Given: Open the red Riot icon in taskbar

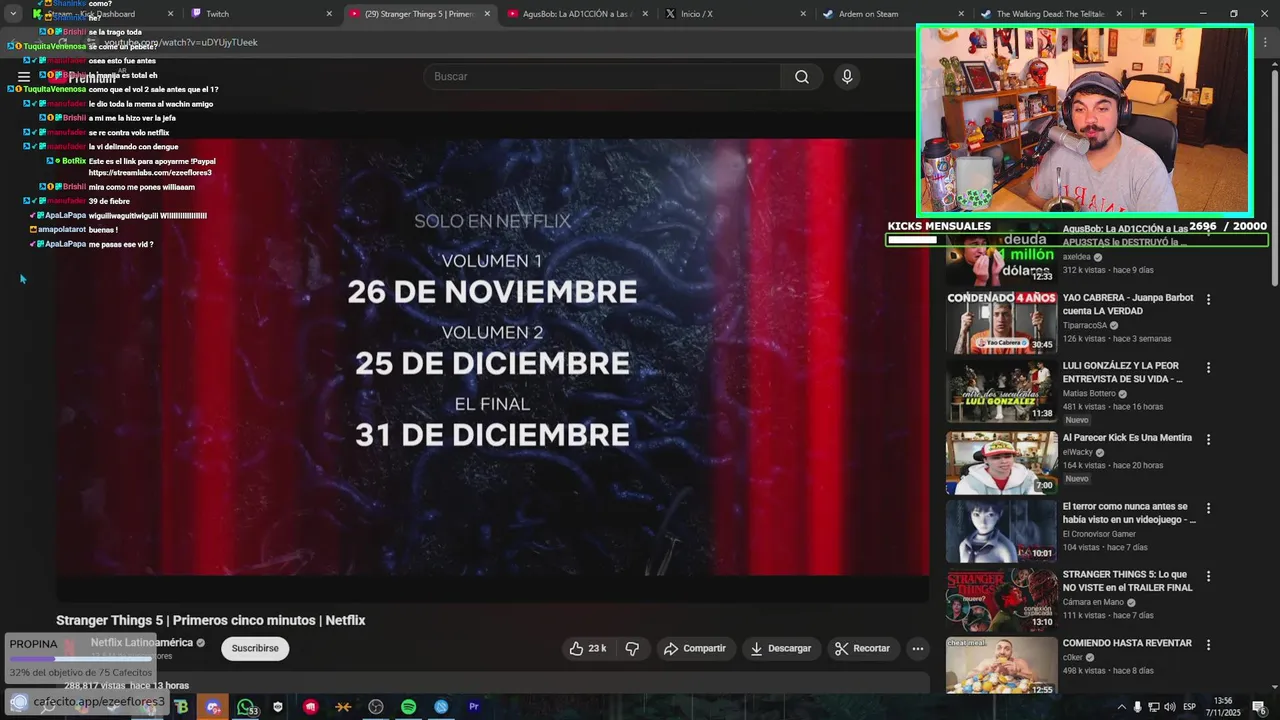Looking at the screenshot, I should pyautogui.click(x=311, y=707).
